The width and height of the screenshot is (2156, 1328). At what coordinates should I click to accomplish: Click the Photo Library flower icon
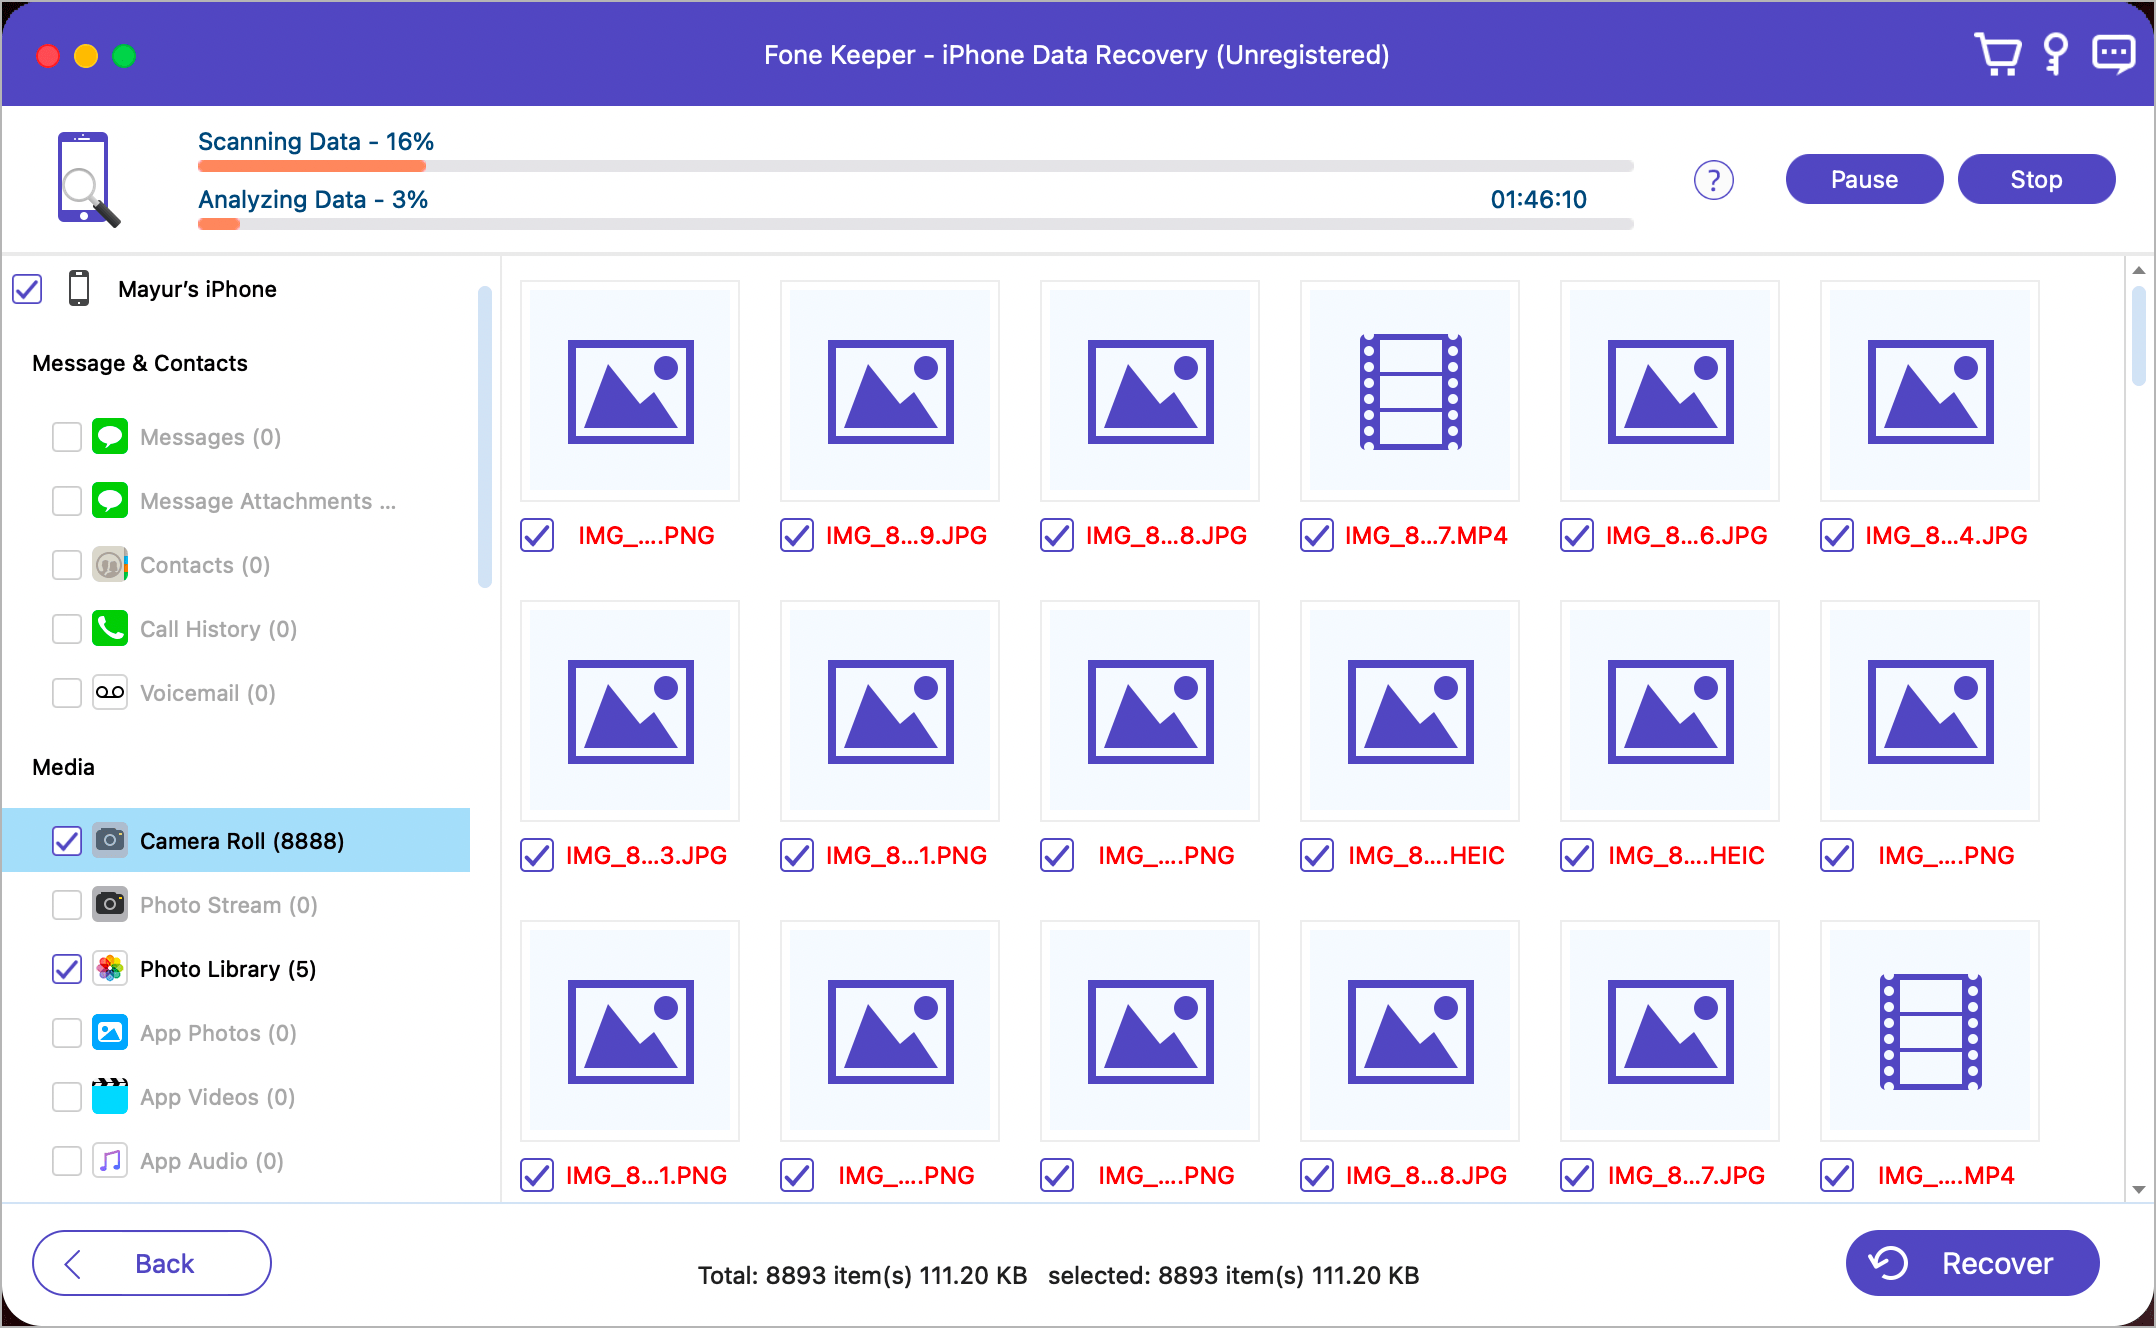[x=110, y=969]
